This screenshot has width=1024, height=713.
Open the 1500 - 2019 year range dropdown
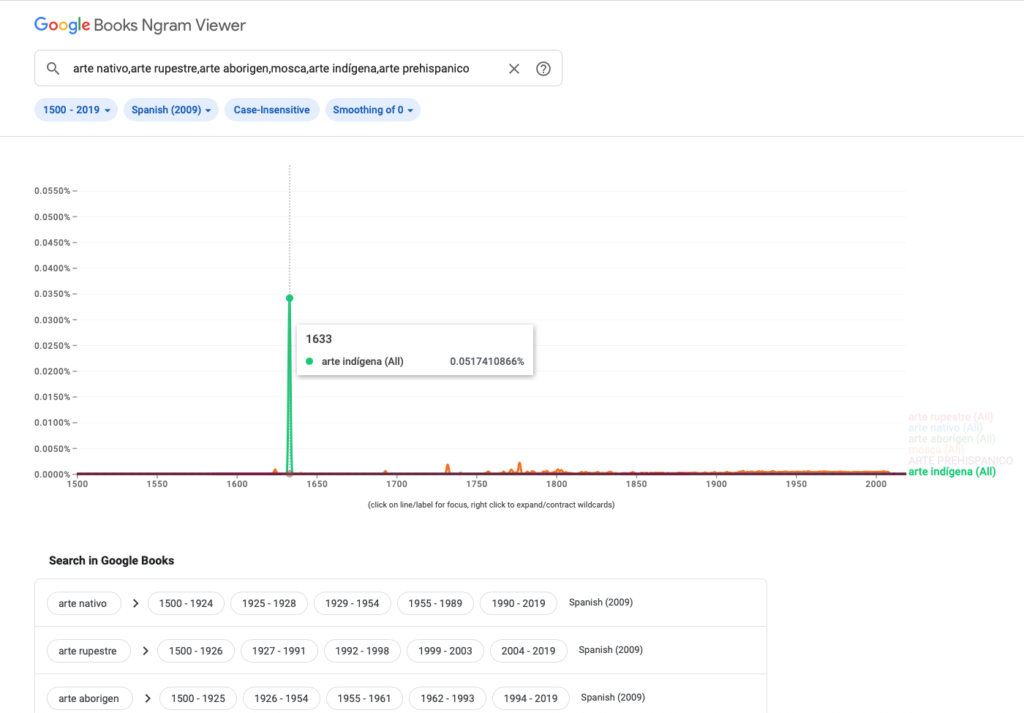(77, 110)
